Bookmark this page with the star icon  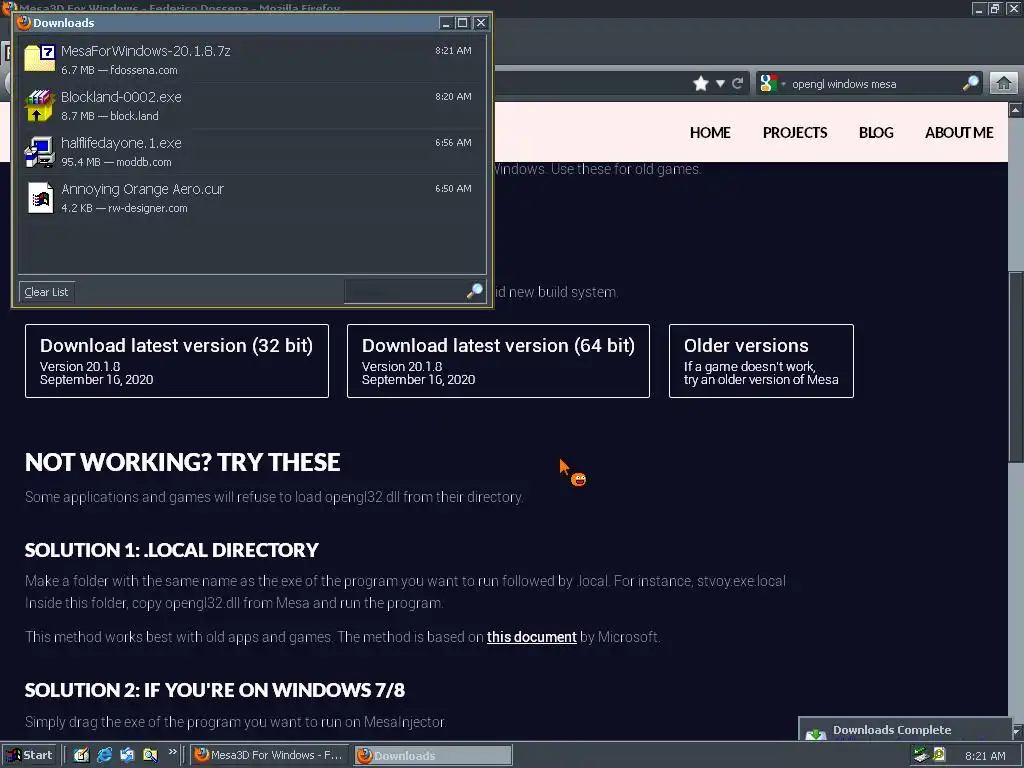point(701,84)
